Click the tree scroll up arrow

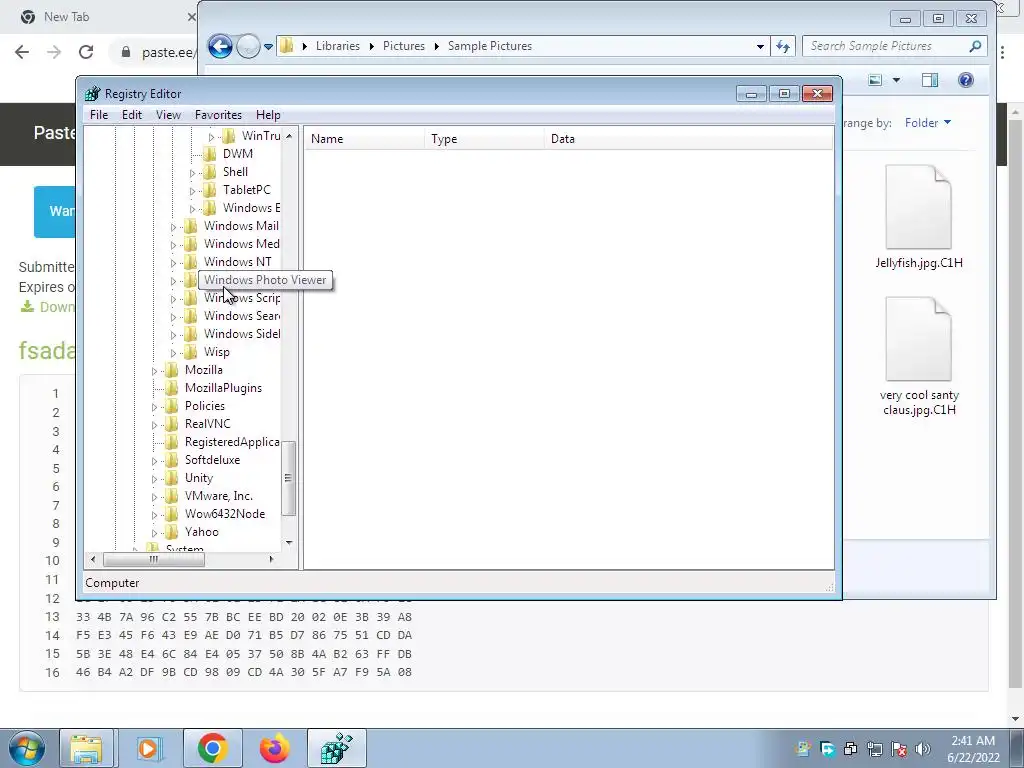[289, 136]
